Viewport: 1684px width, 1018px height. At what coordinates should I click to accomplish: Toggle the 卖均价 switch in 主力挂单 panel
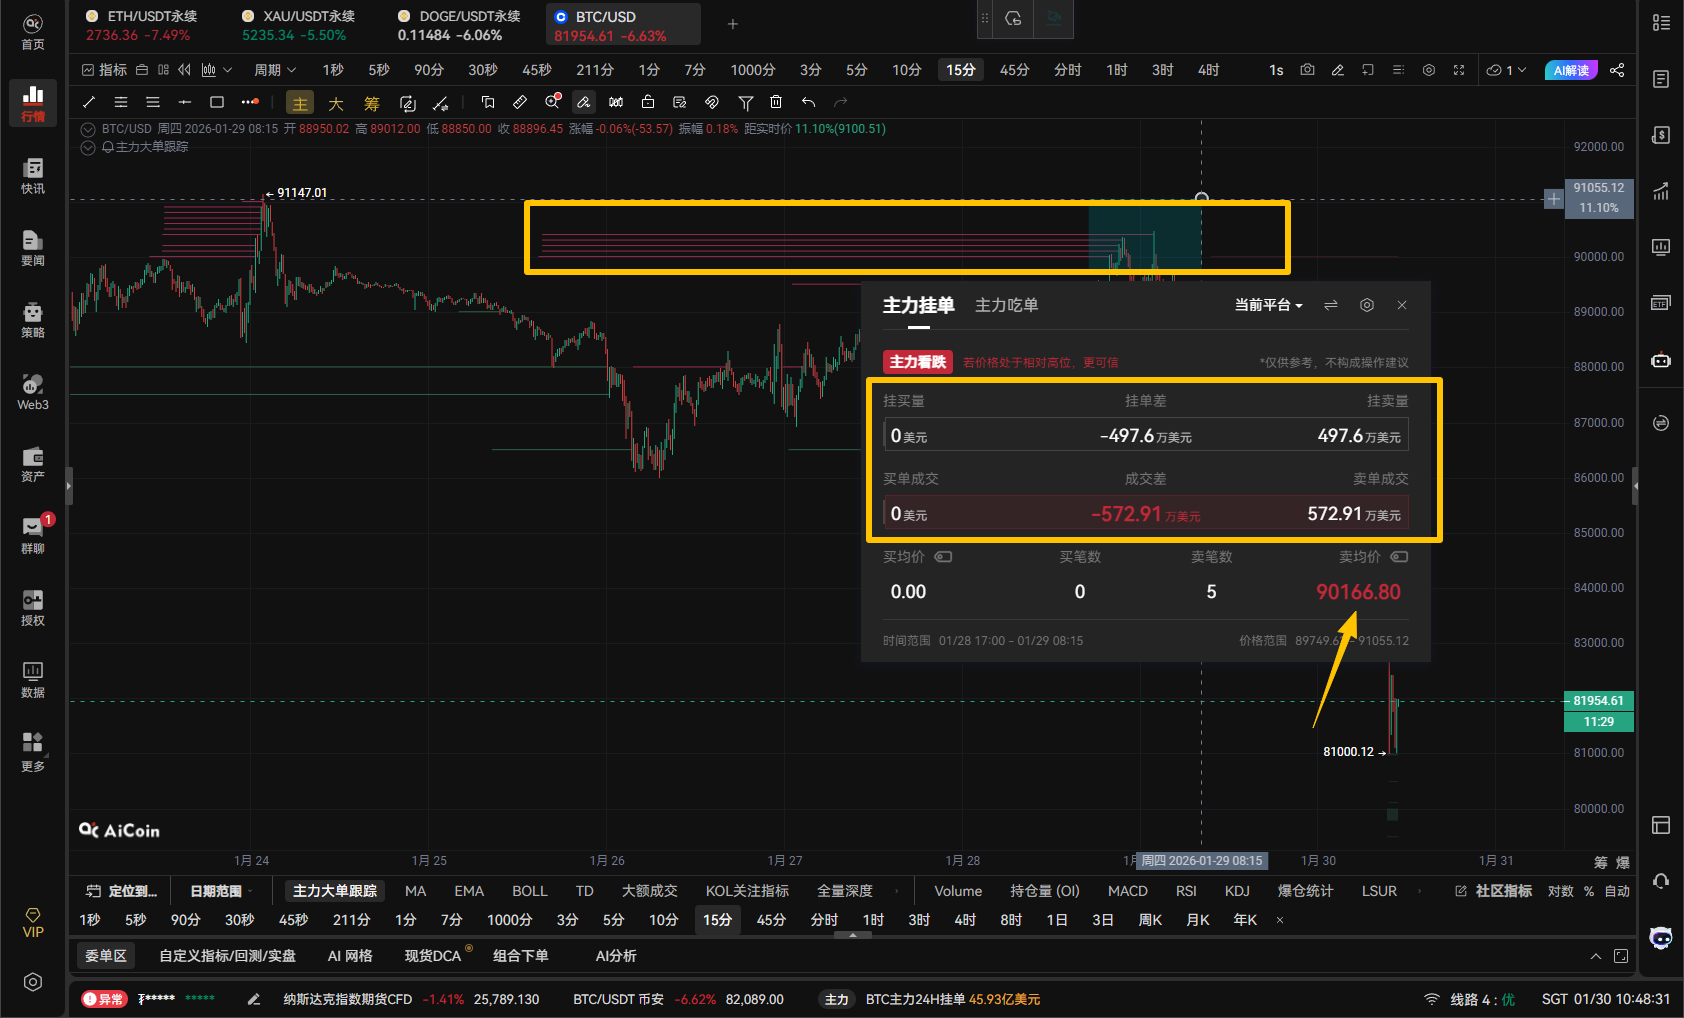(x=1399, y=557)
